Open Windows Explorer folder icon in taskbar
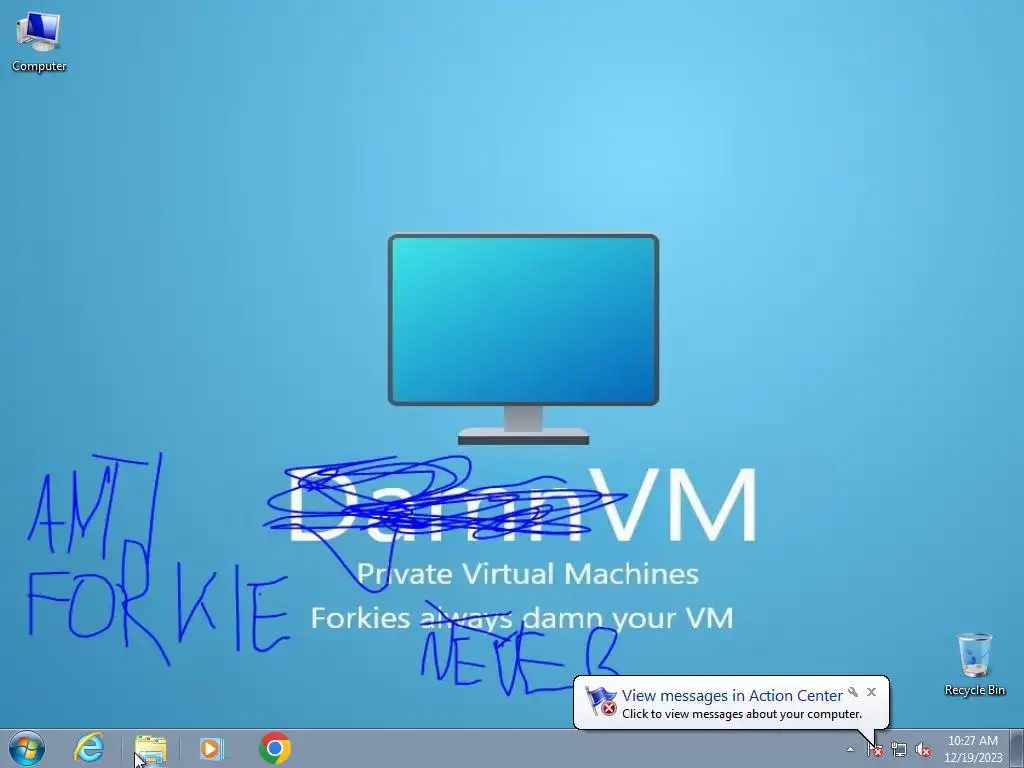1024x768 pixels. pyautogui.click(x=151, y=749)
